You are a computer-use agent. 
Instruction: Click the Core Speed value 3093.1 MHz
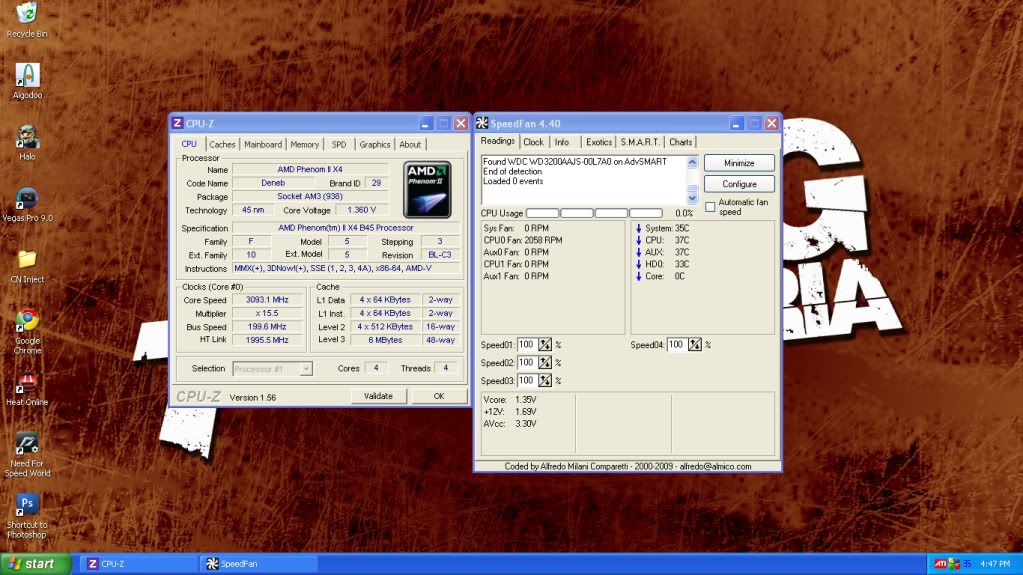267,300
